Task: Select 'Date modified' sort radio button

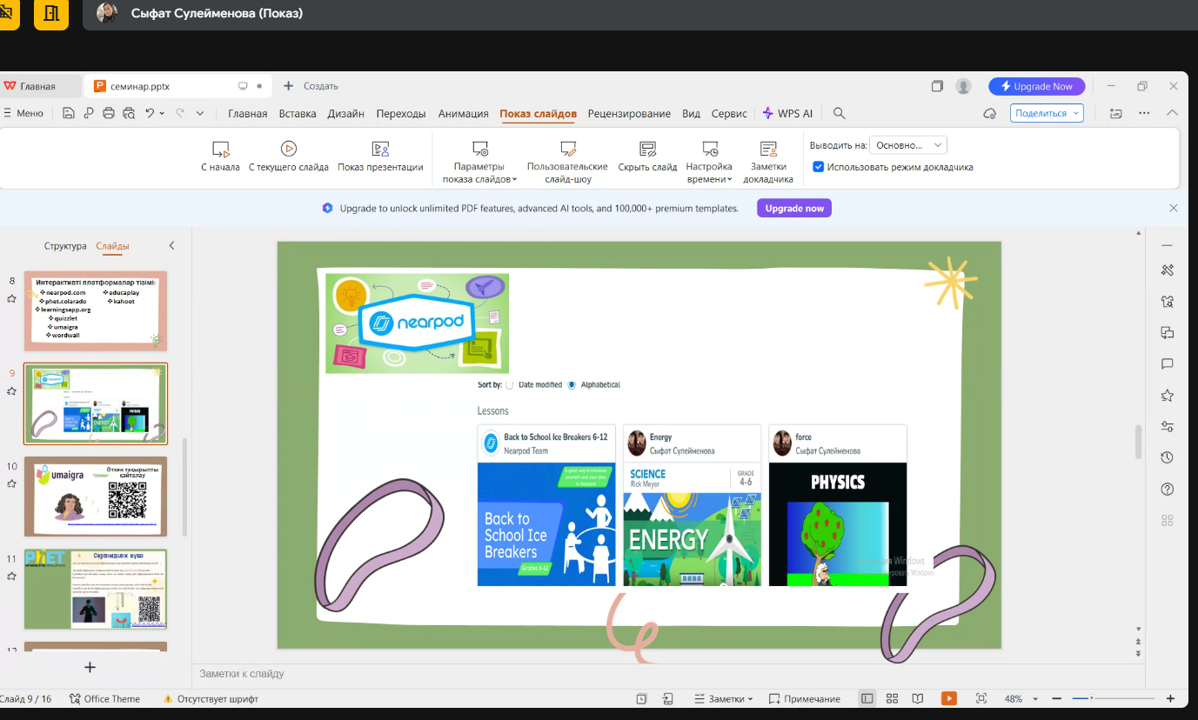Action: (509, 385)
